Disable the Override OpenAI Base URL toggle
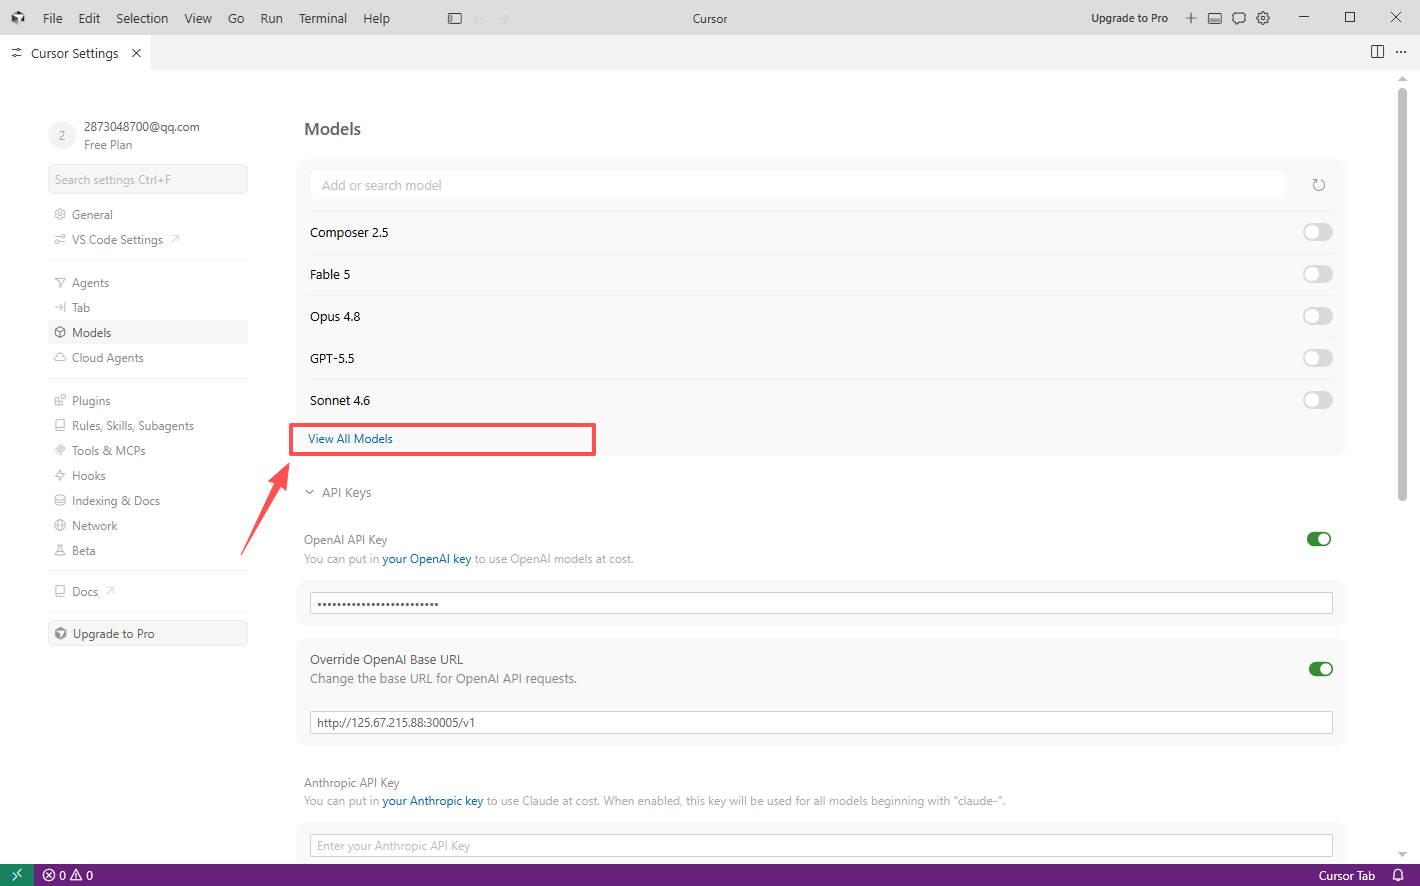 point(1321,669)
